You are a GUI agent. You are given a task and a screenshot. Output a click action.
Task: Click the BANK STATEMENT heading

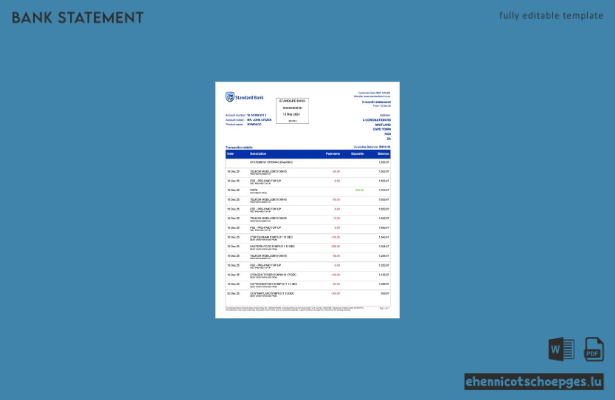pos(78,18)
